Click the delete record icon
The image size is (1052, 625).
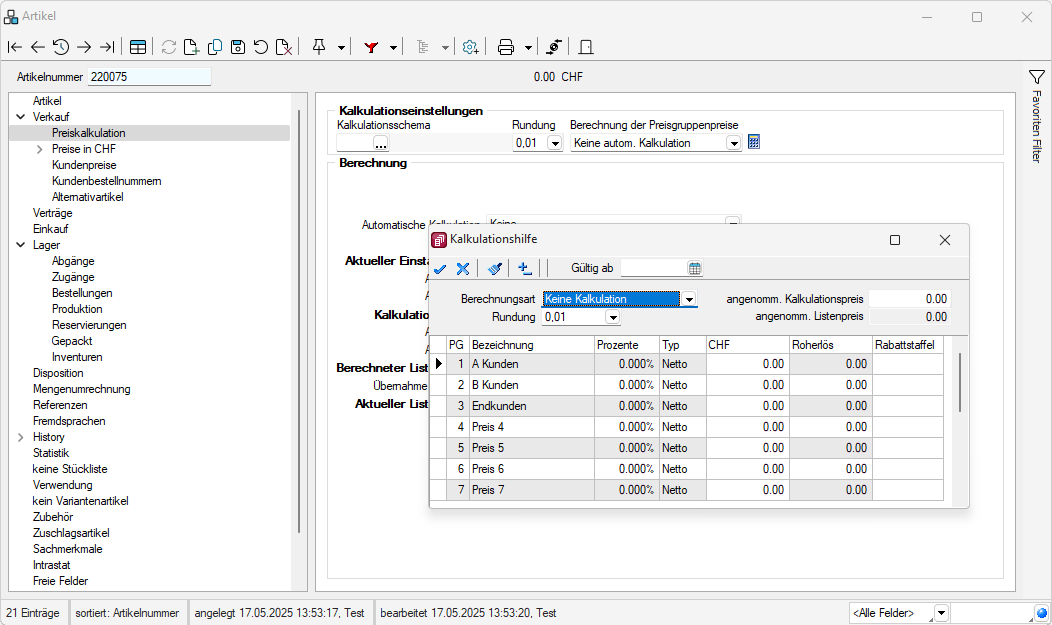click(284, 47)
